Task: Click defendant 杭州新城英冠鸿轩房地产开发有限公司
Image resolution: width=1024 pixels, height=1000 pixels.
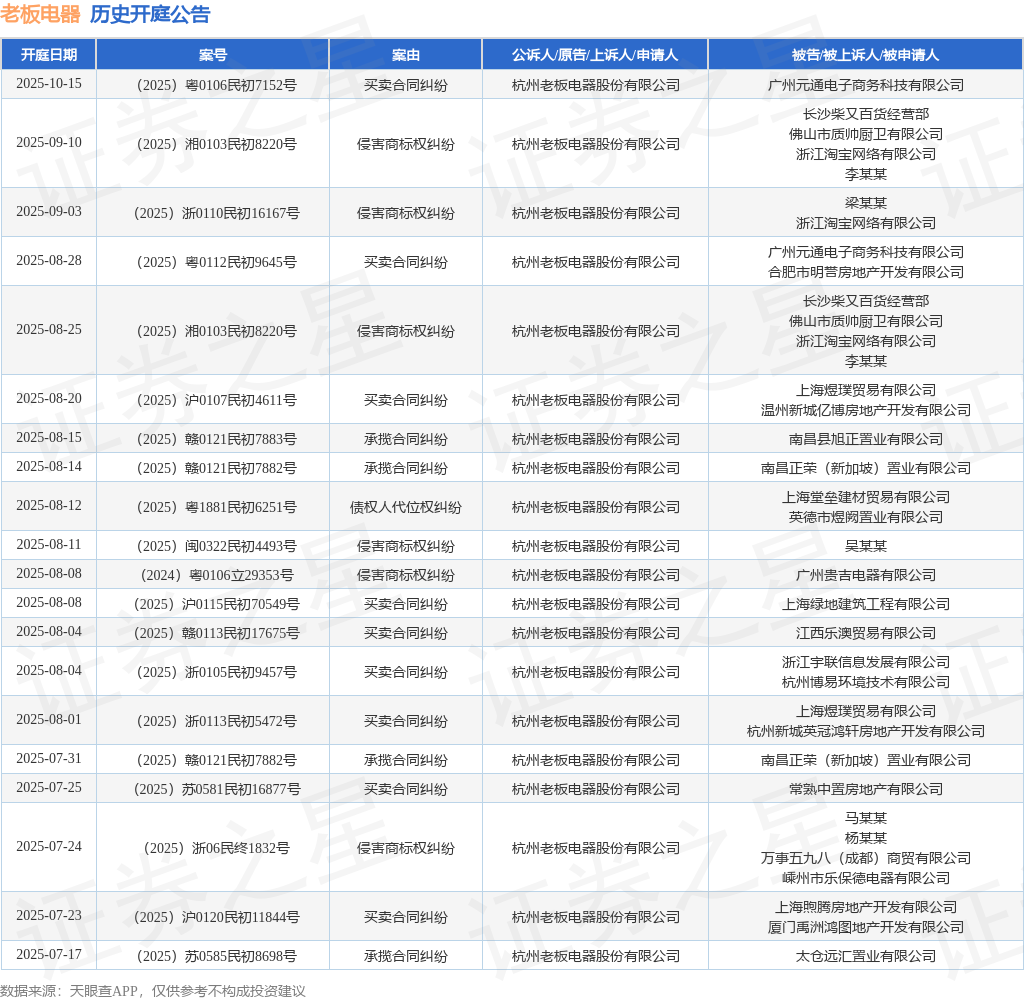Action: pyautogui.click(x=866, y=732)
